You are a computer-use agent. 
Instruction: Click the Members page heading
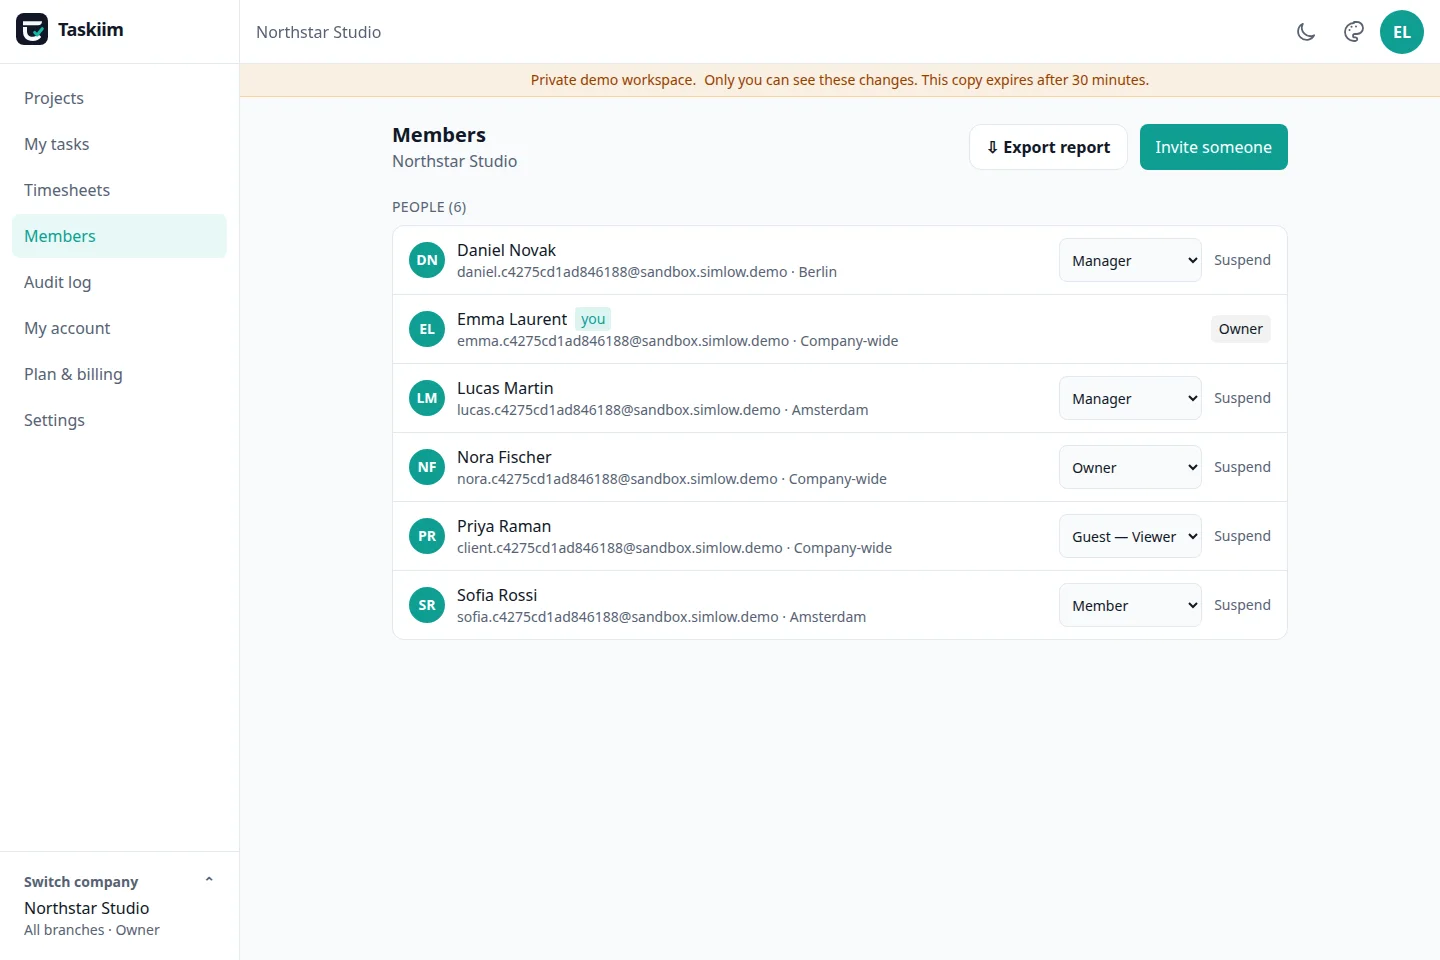439,135
